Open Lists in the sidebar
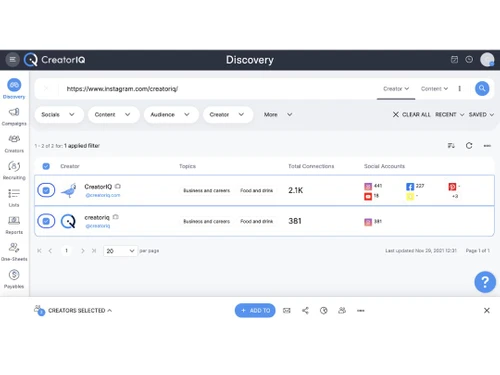Viewport: 500px width, 375px height. [x=14, y=198]
